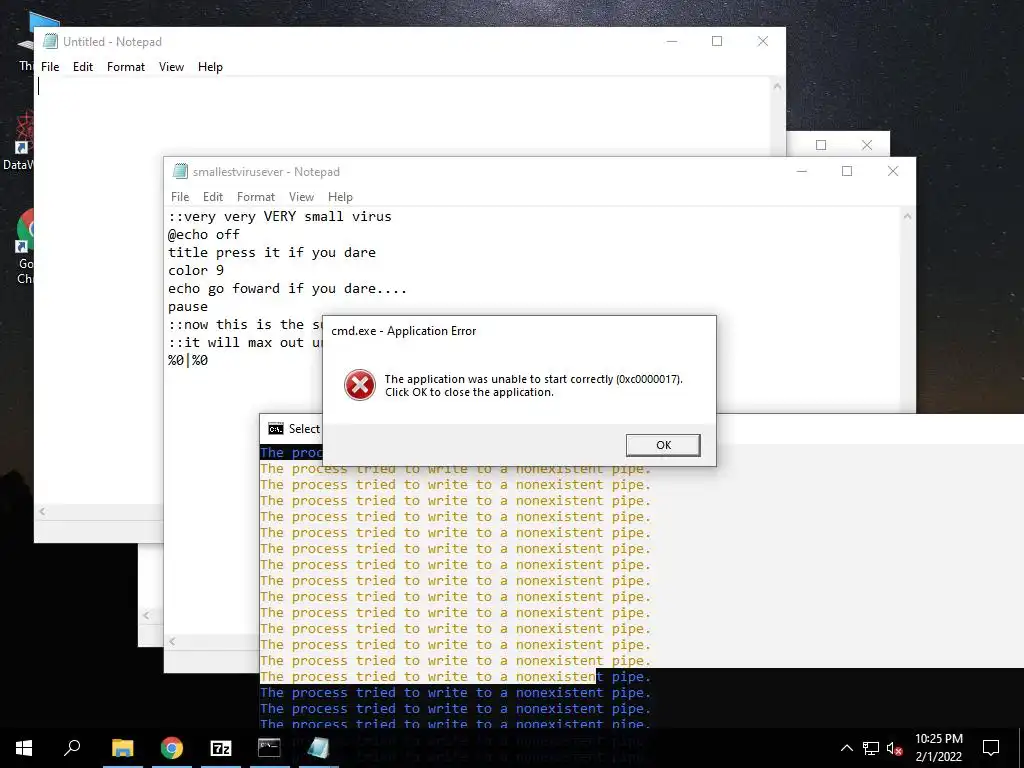1024x768 pixels.
Task: Click the cmd icon in Select window title
Action: [276, 429]
